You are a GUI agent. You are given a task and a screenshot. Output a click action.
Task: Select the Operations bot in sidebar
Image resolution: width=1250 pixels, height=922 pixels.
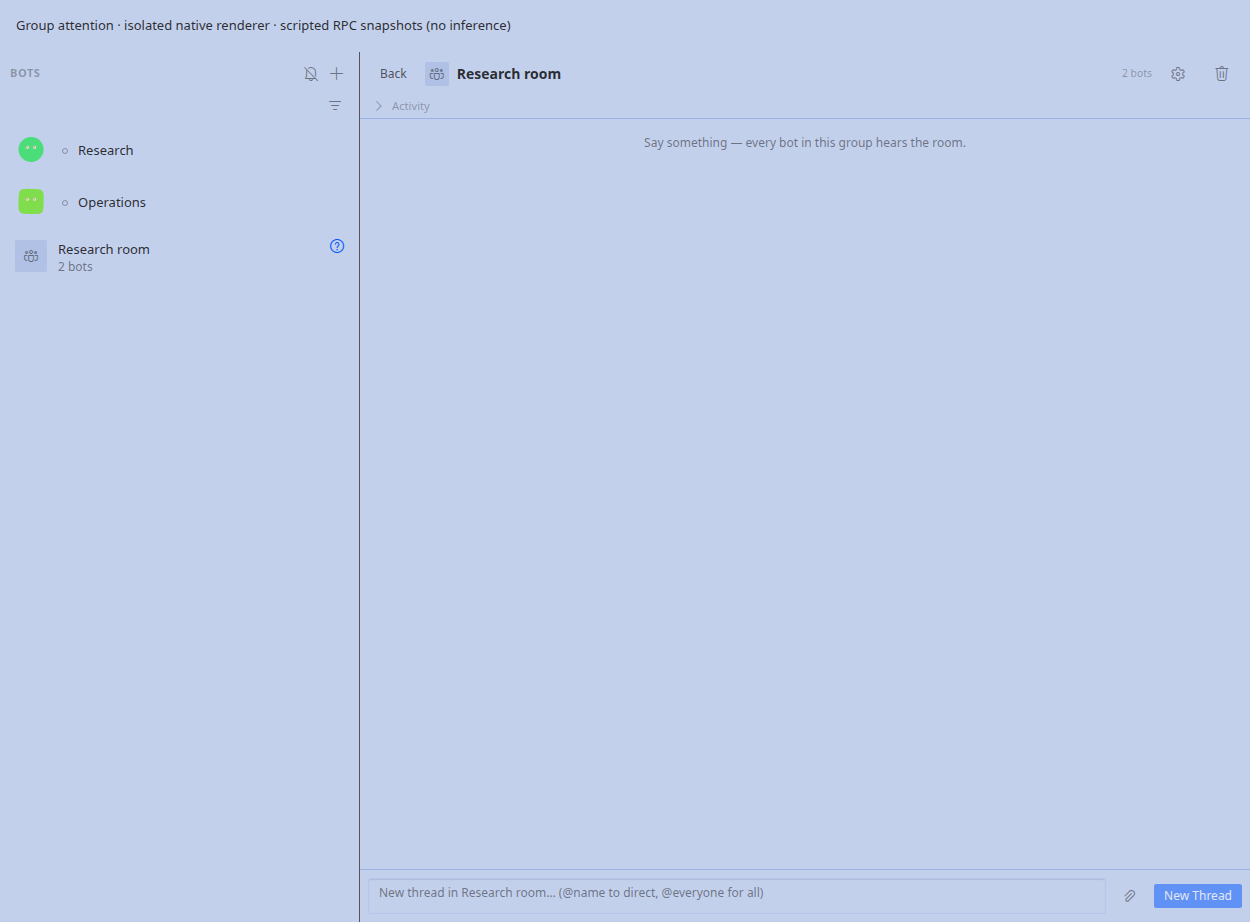179,202
